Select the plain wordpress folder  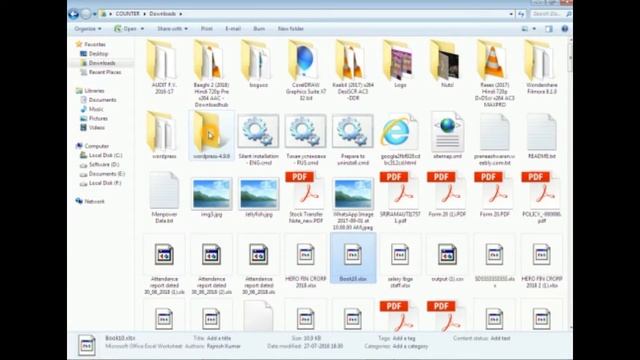coord(164,136)
